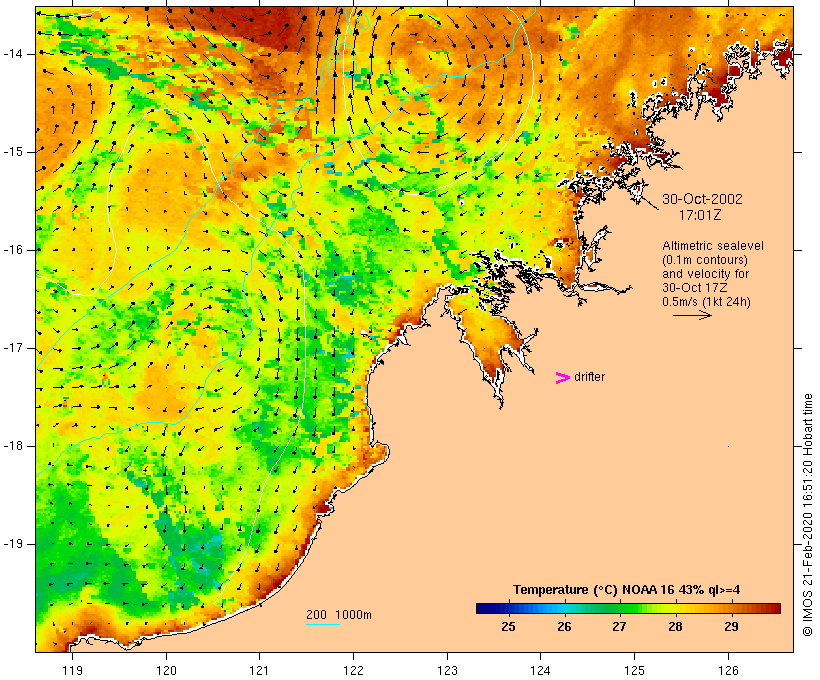
Task: Click the 'Temperature (°C) NOAA 16 43% ql>=4' title
Action: point(627,590)
